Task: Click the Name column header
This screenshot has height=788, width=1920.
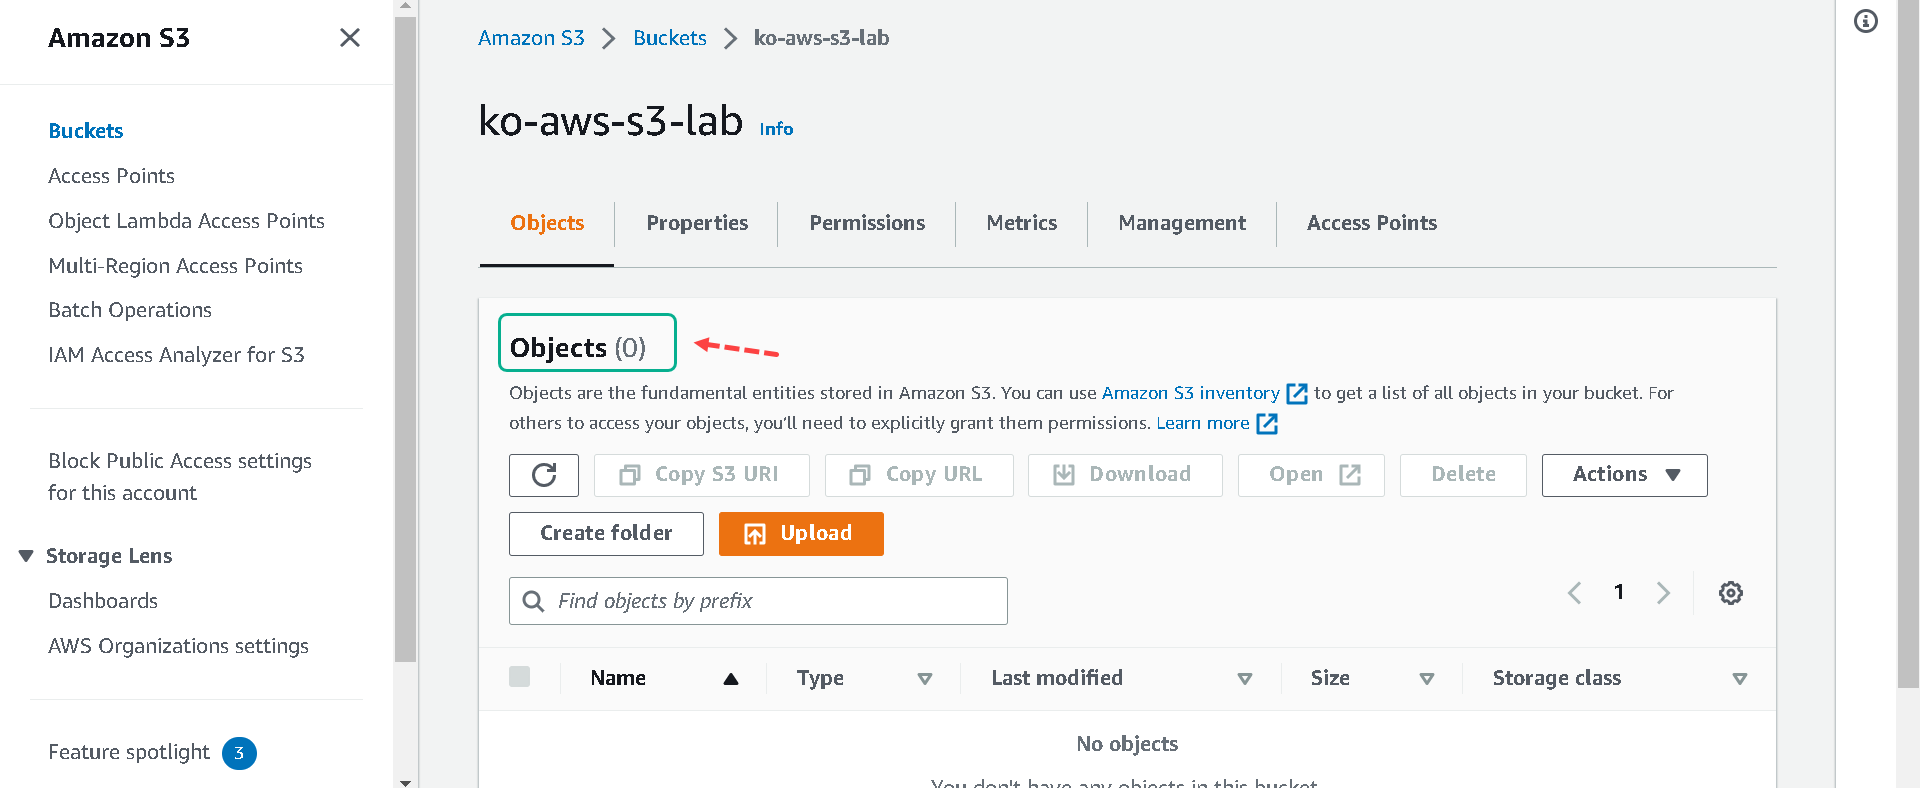Action: coord(618,678)
